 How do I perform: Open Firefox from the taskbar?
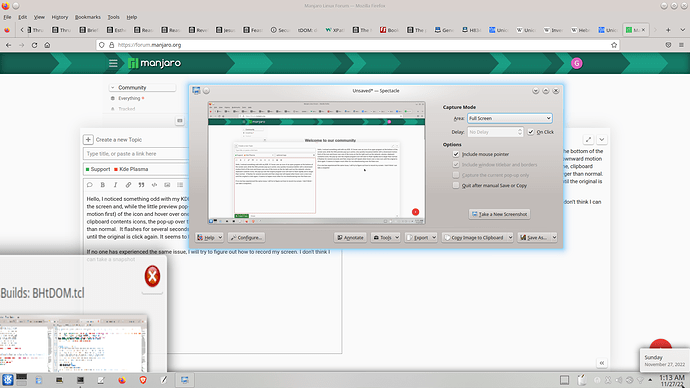click(x=122, y=380)
